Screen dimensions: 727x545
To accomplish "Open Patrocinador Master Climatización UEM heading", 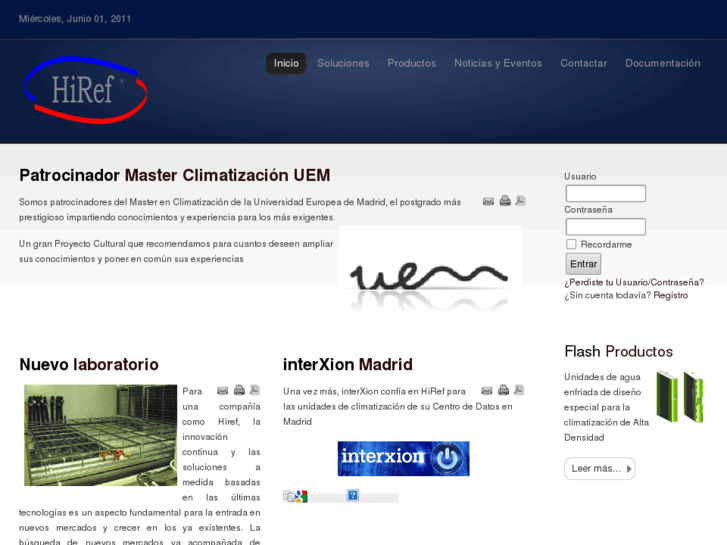I will [174, 175].
